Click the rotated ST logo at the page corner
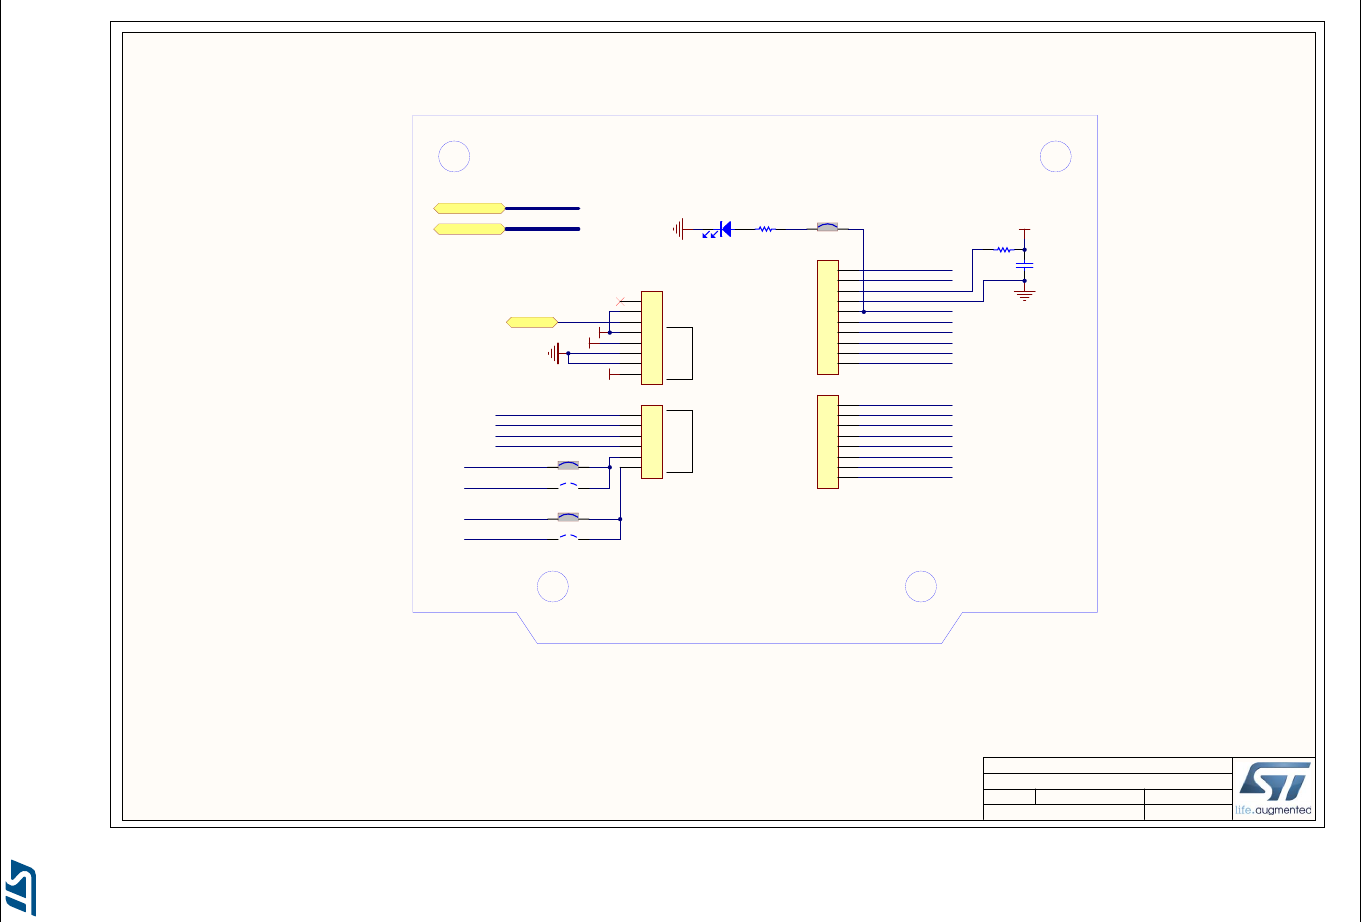This screenshot has height=922, width=1361. pos(23,887)
